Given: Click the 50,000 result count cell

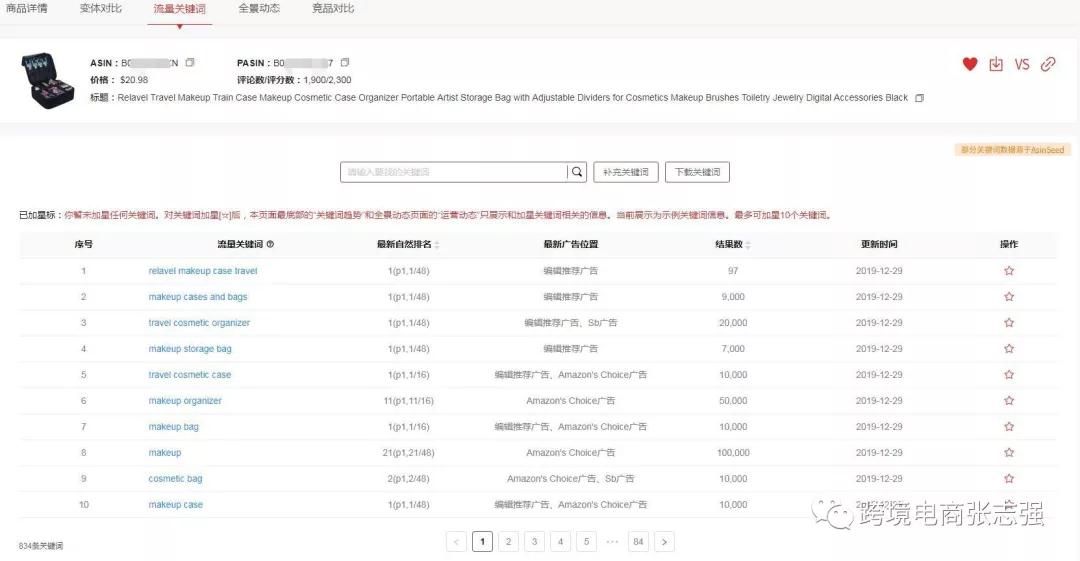Looking at the screenshot, I should click(733, 400).
